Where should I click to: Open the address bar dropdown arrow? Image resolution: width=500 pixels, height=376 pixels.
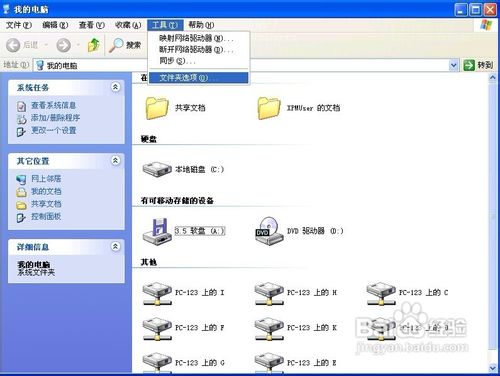453,65
